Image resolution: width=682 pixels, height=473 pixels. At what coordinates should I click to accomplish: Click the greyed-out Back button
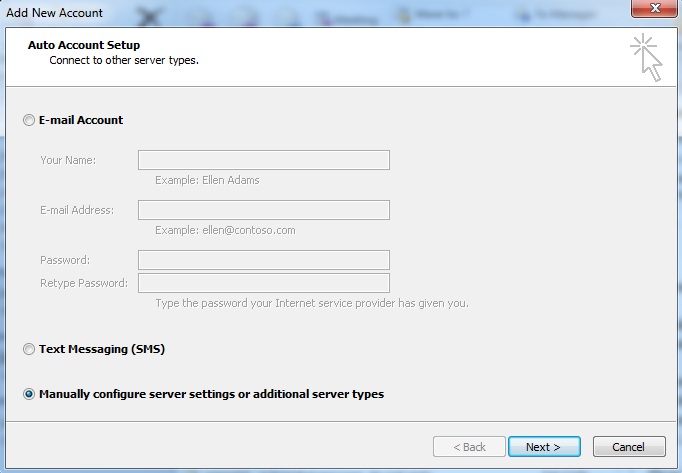tap(466, 447)
